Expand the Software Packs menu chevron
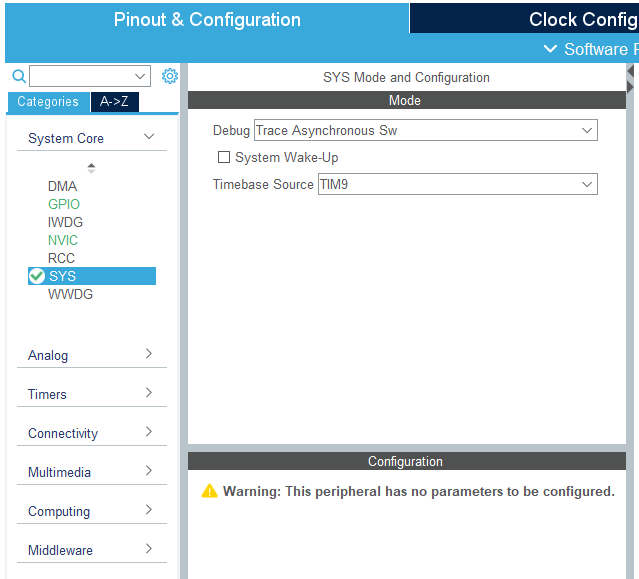639x579 pixels. 550,49
